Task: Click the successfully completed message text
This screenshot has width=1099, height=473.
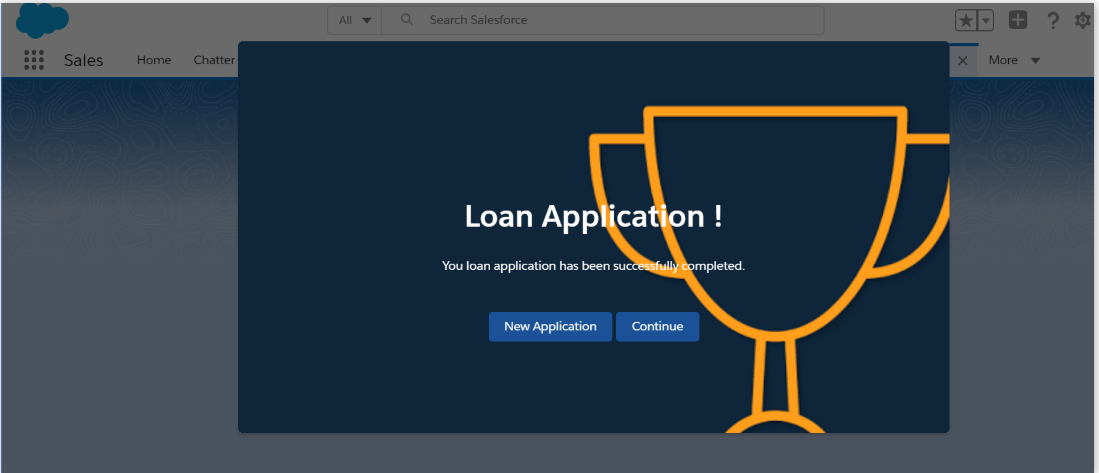Action: (x=593, y=266)
